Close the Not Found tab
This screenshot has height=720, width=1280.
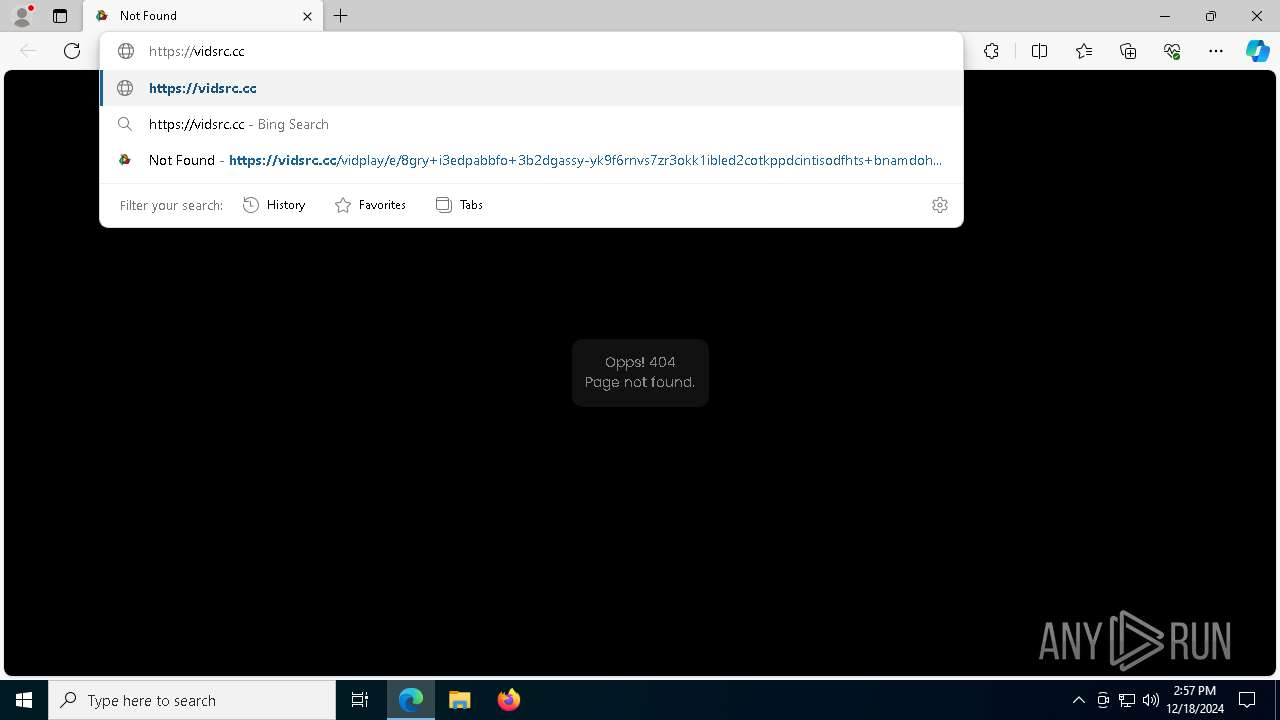tap(307, 16)
